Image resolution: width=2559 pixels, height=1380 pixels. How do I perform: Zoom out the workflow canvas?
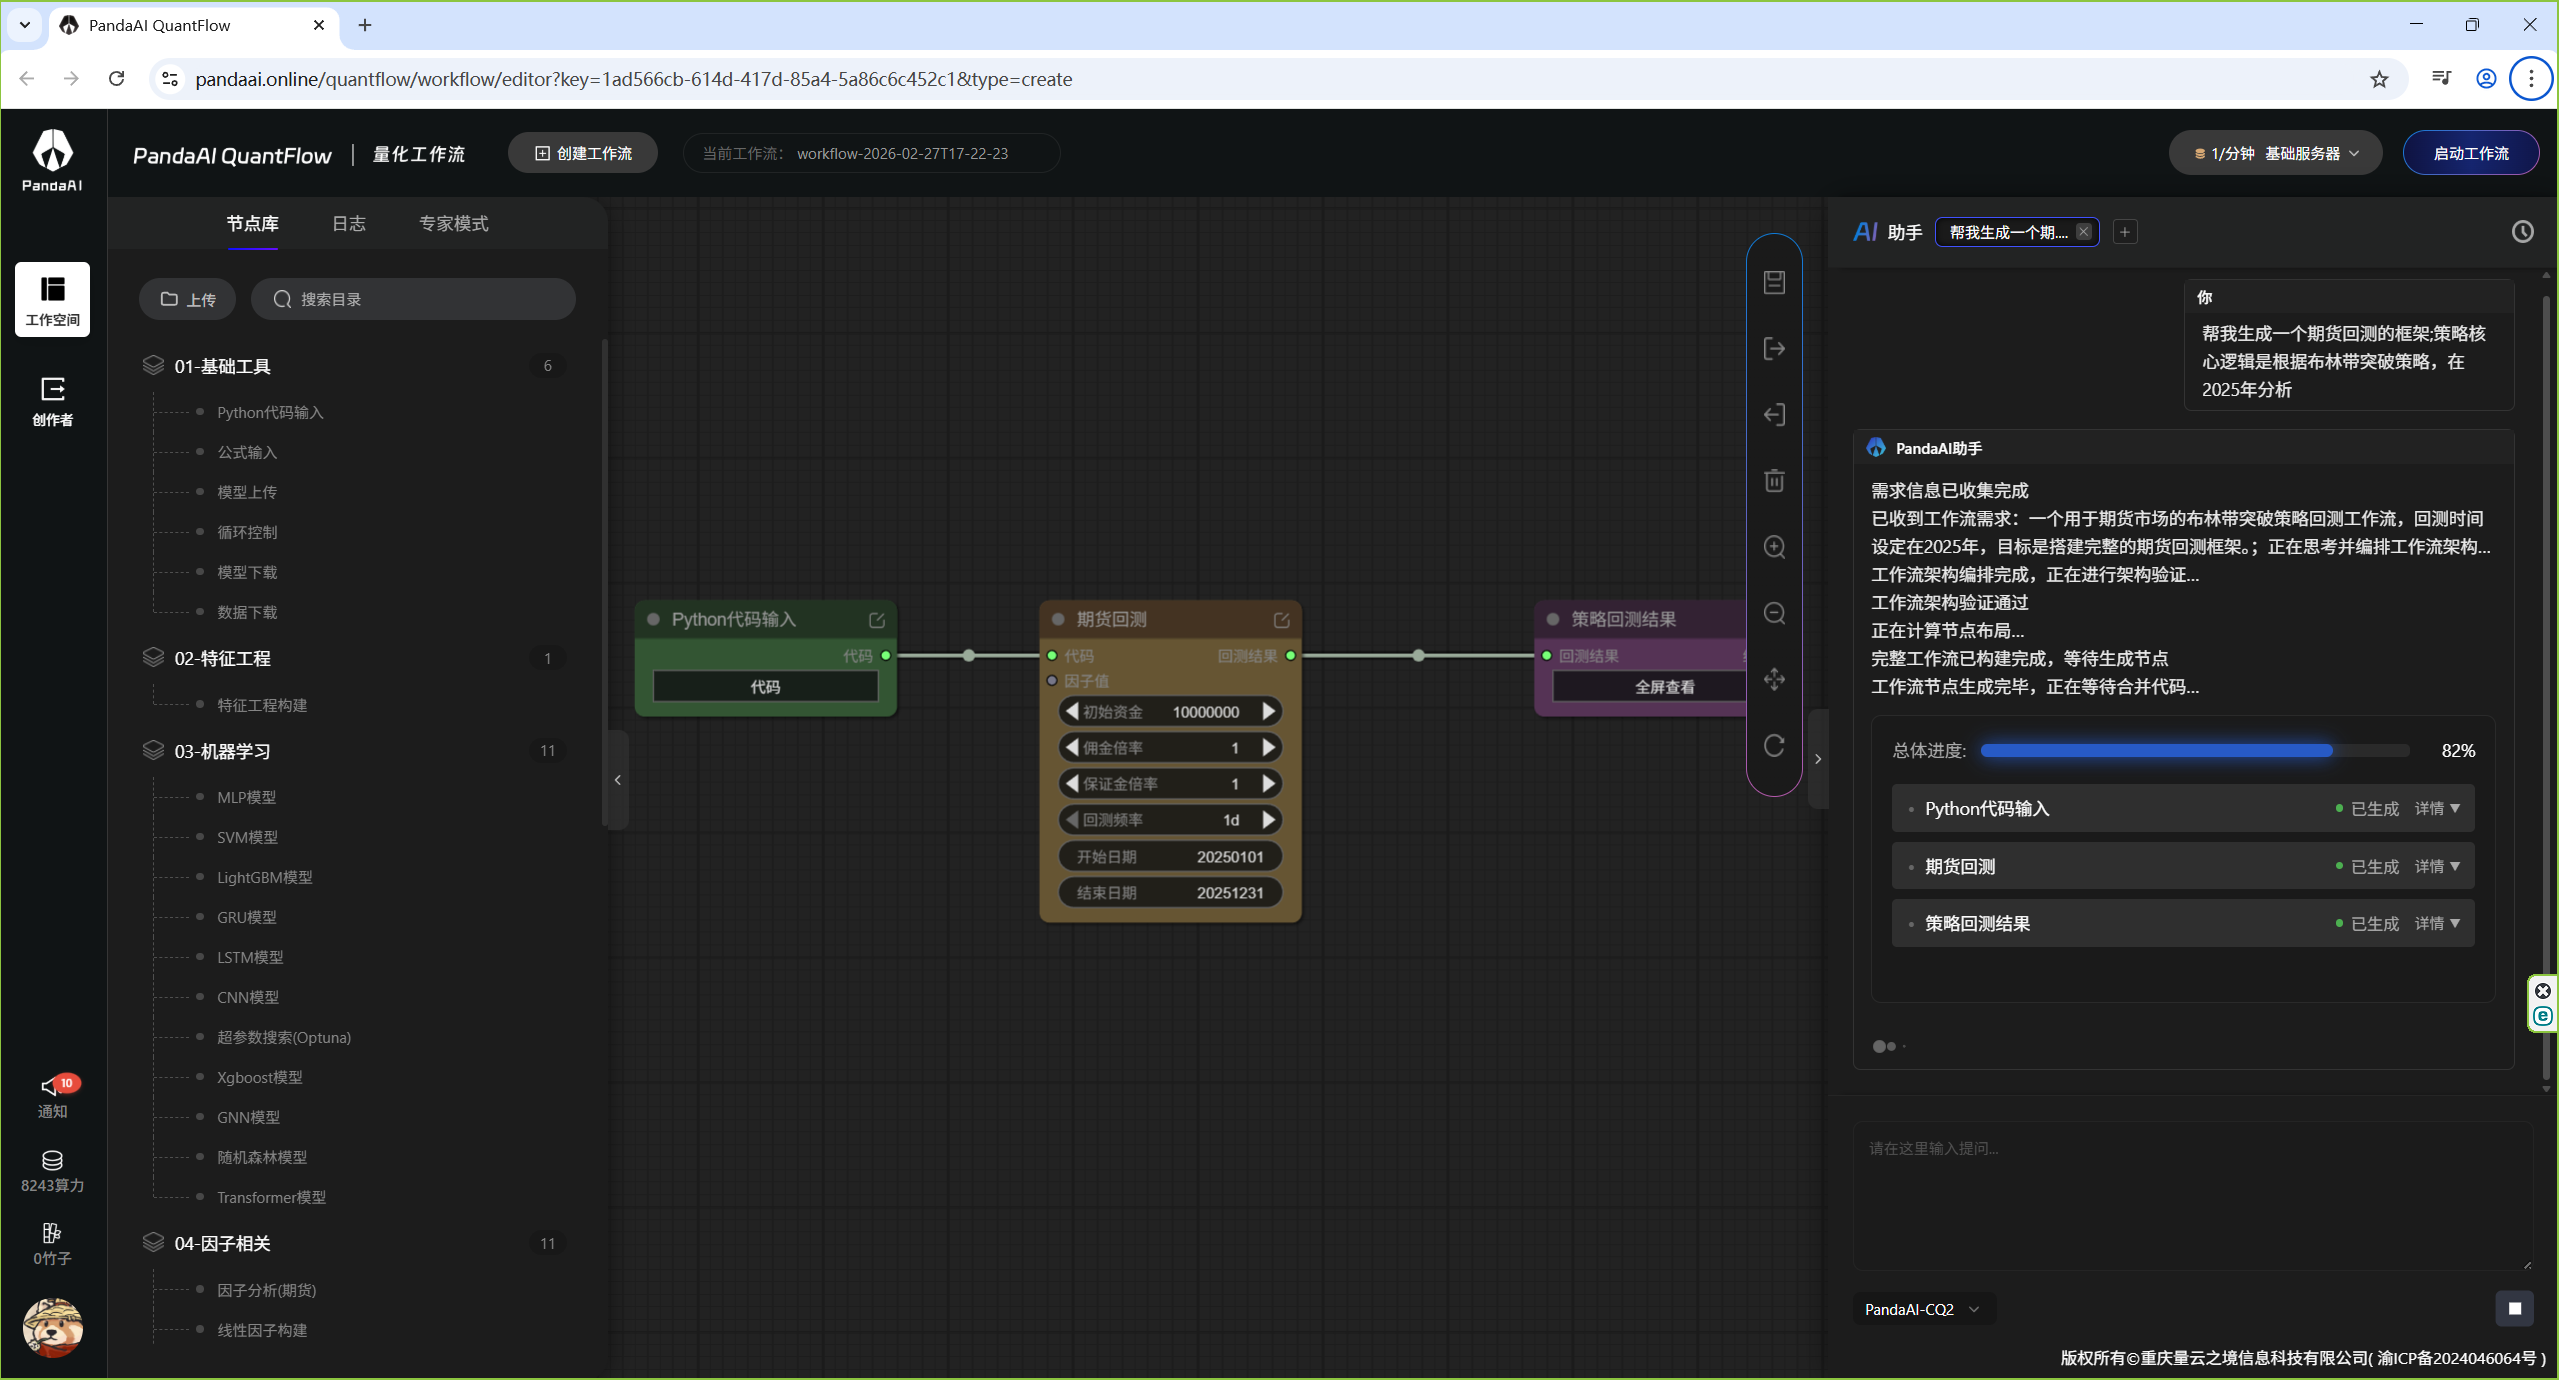(x=1774, y=613)
